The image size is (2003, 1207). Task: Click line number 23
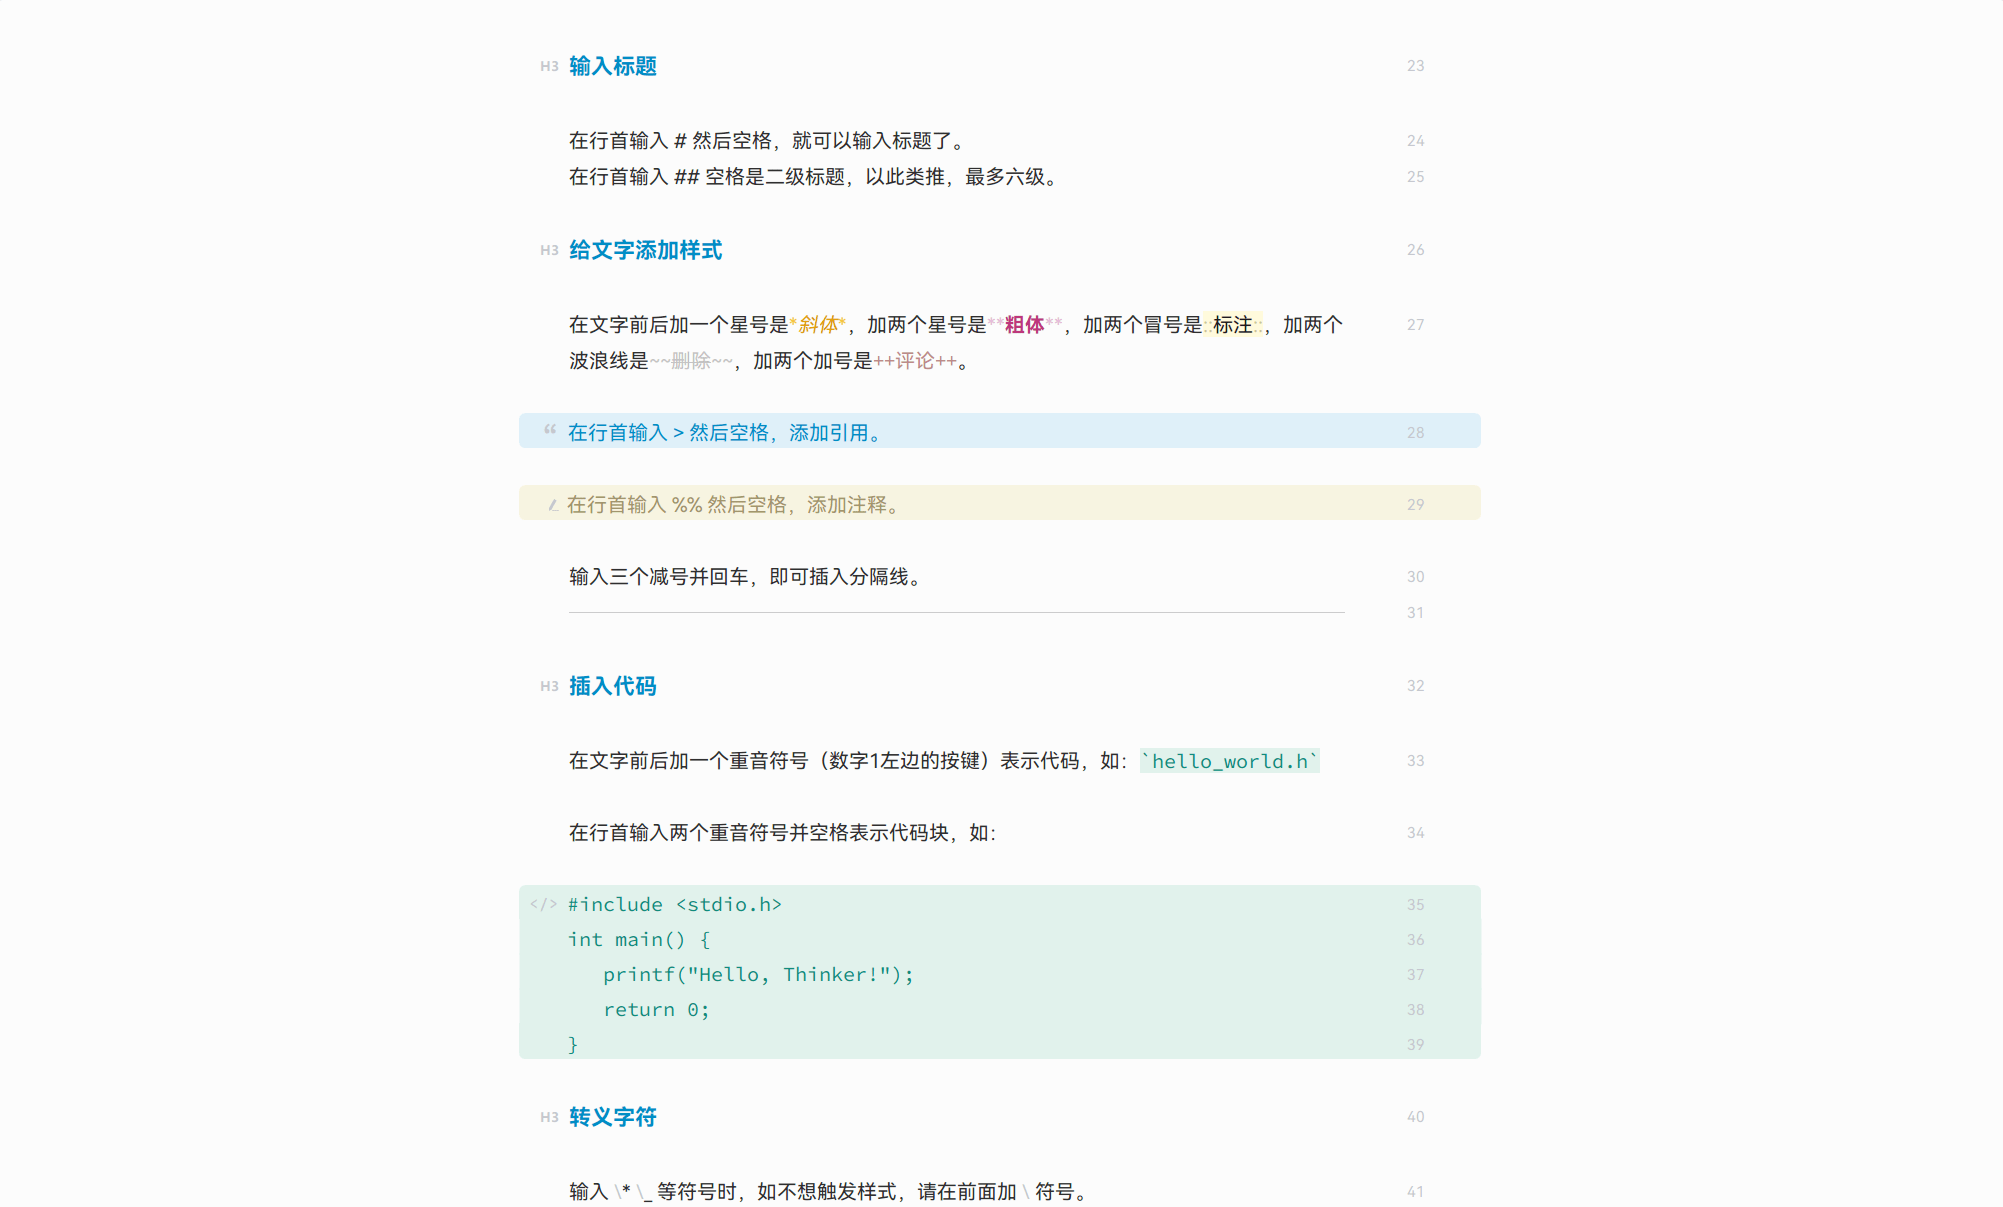click(1415, 66)
